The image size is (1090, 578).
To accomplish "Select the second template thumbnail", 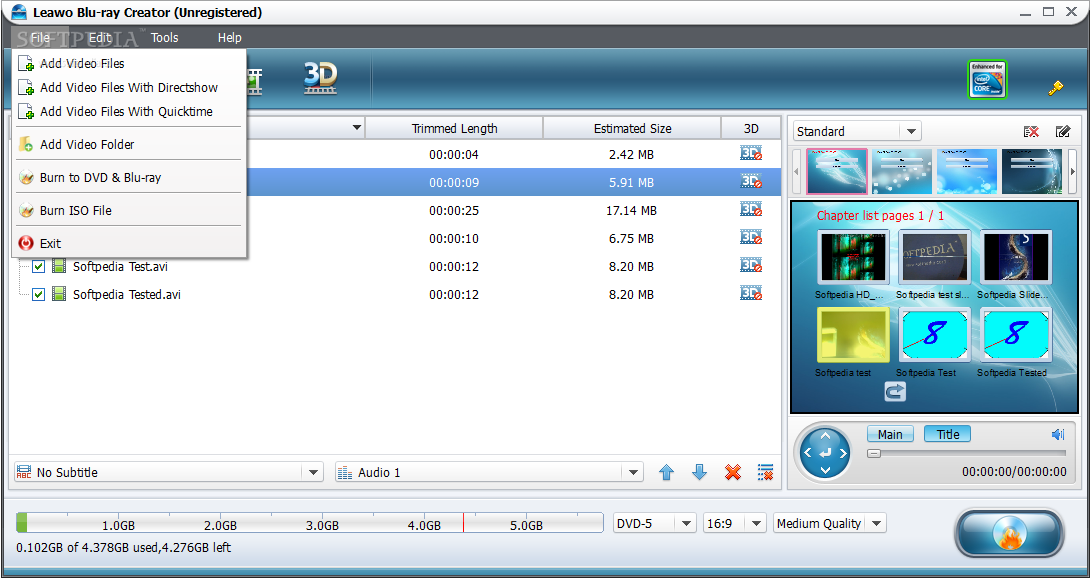I will point(902,171).
